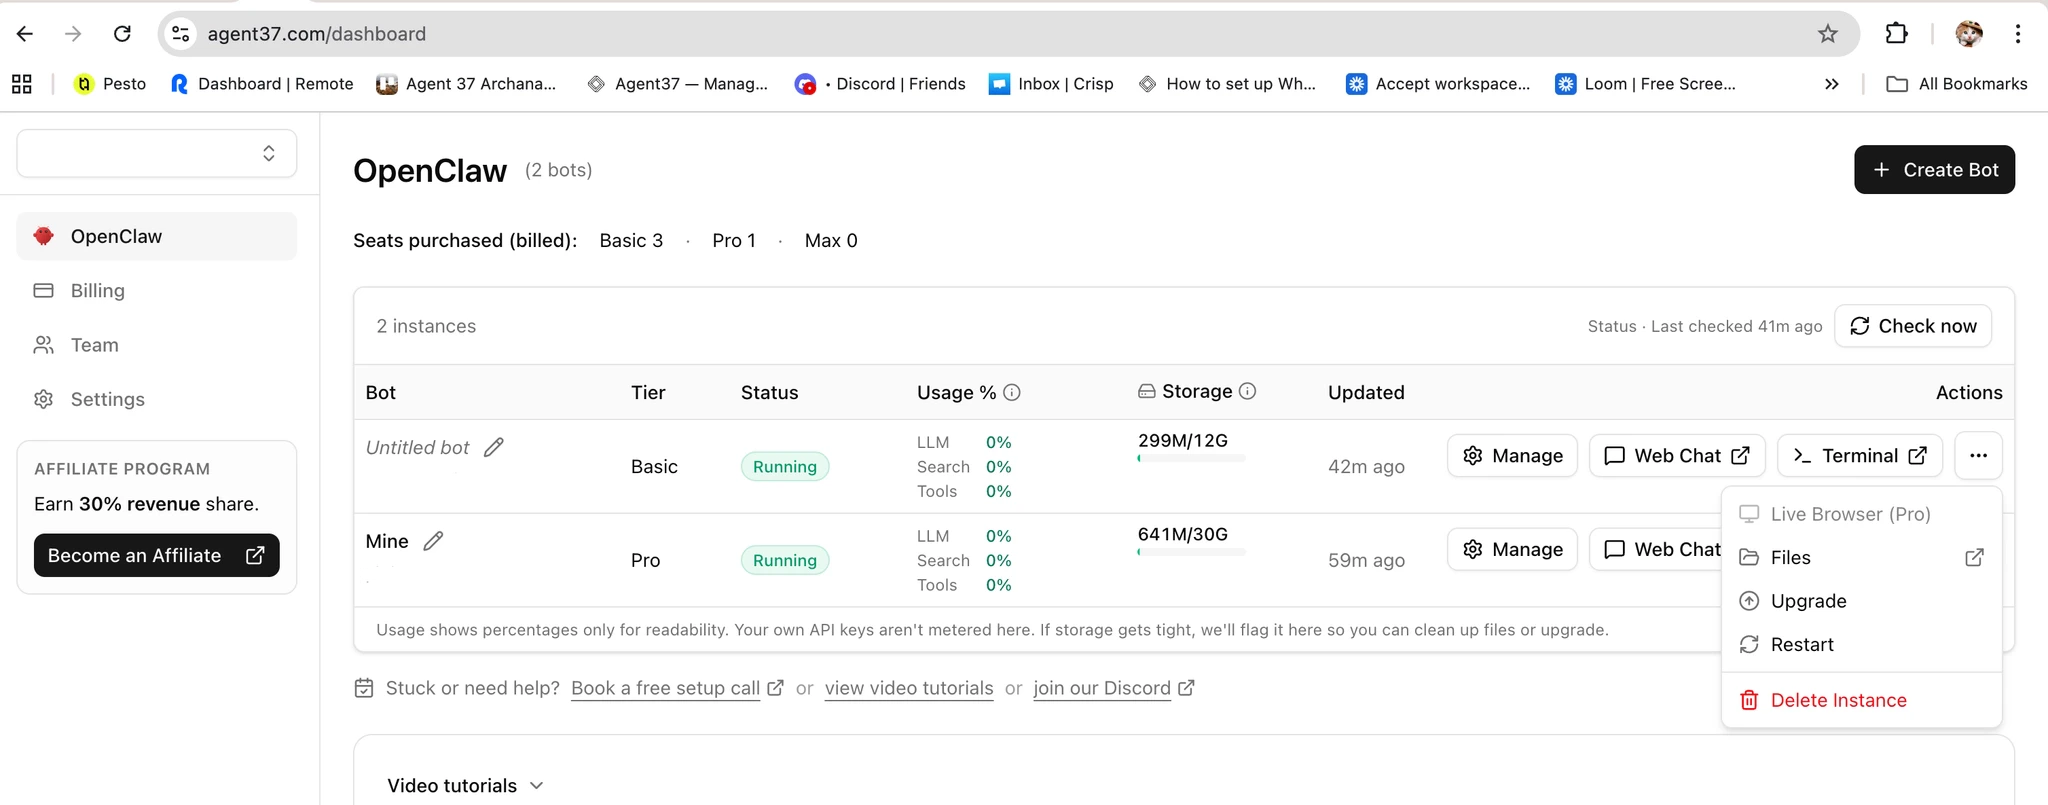Click join our Discord link
This screenshot has width=2048, height=805.
pyautogui.click(x=1113, y=688)
